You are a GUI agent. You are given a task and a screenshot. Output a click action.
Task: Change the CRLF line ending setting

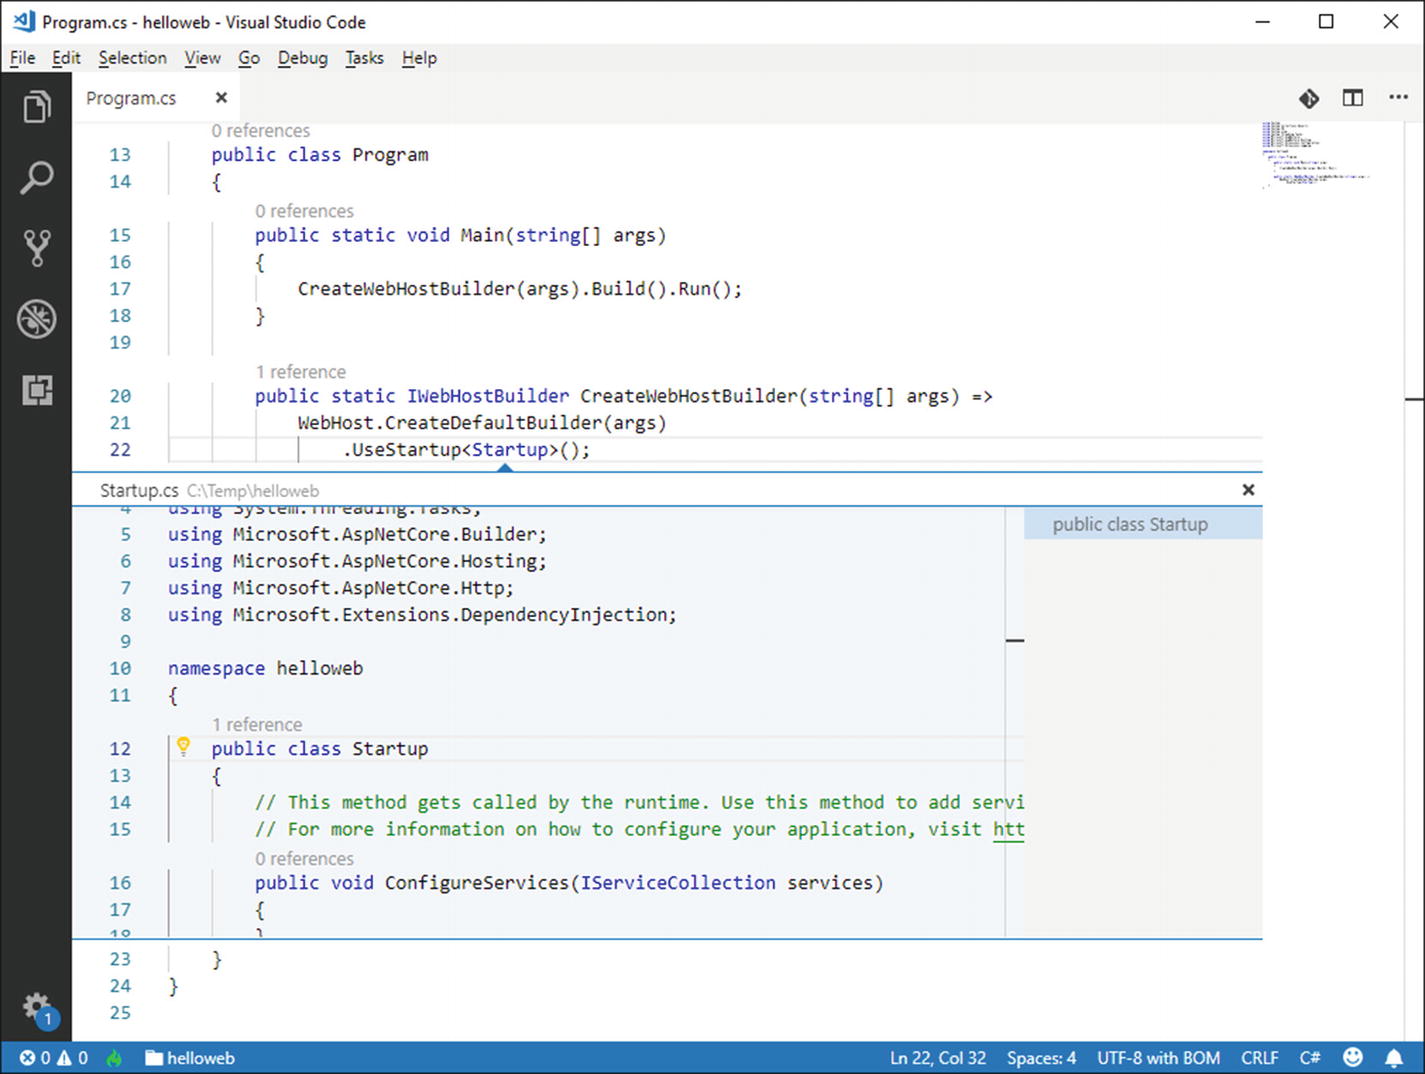pyautogui.click(x=1259, y=1058)
